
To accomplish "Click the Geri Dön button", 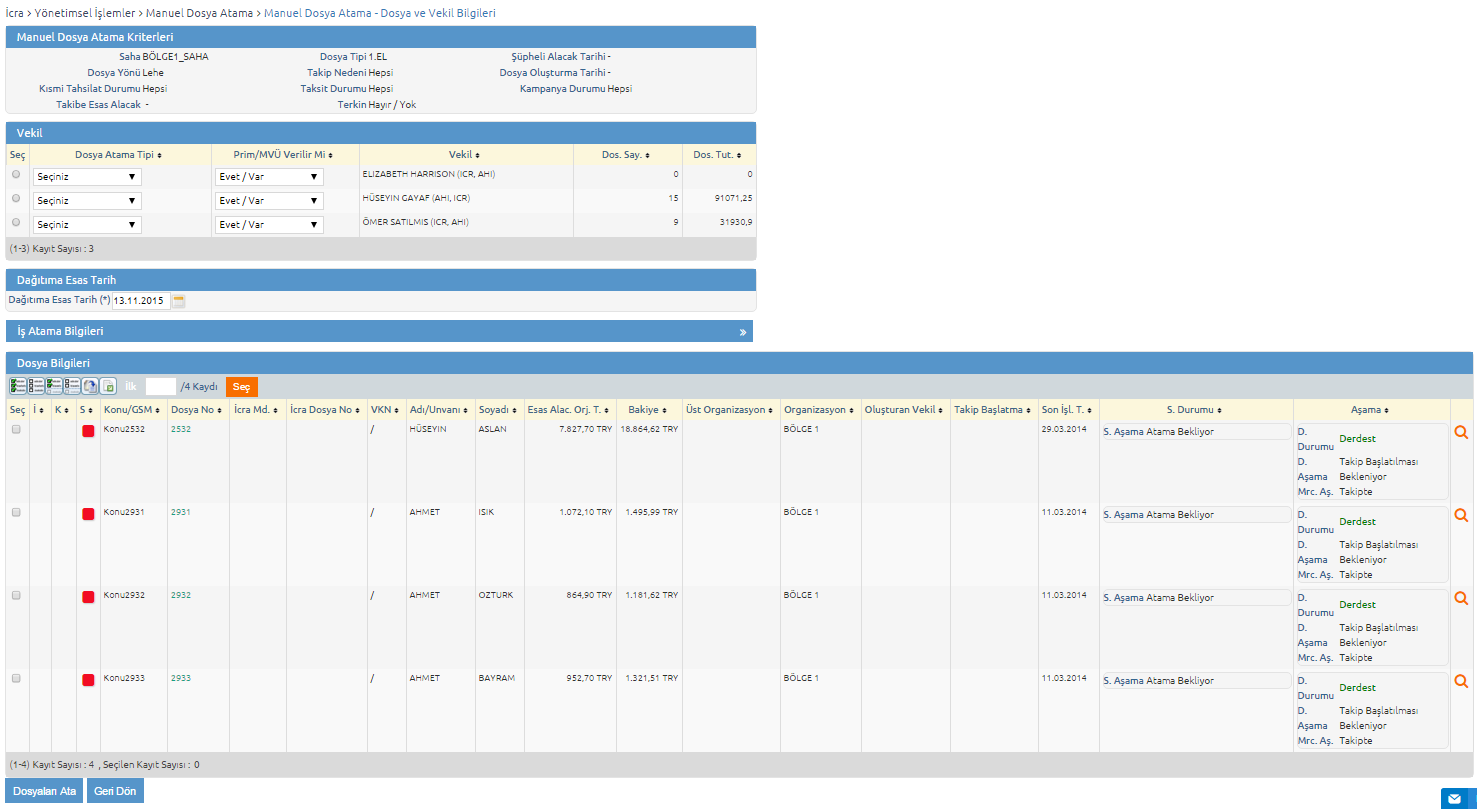I will pos(115,791).
